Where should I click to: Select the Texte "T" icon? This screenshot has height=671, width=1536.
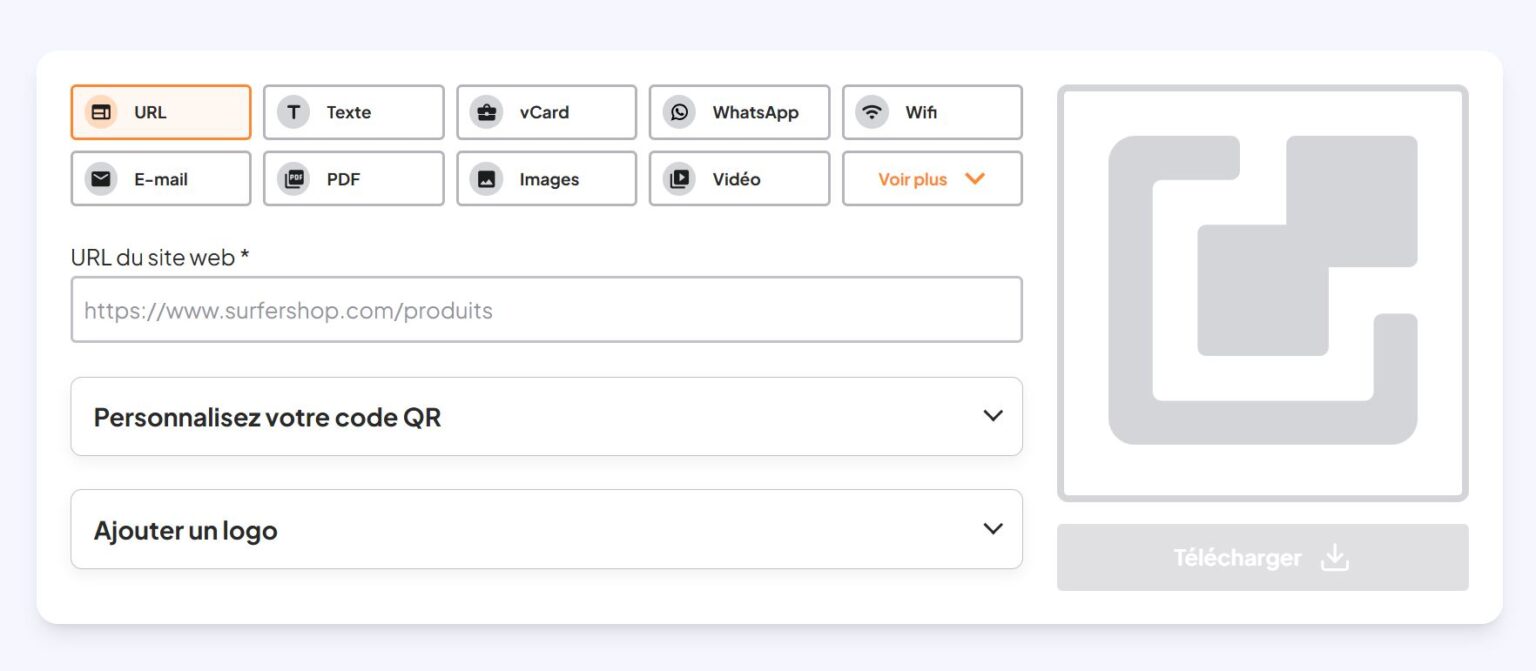coord(293,112)
